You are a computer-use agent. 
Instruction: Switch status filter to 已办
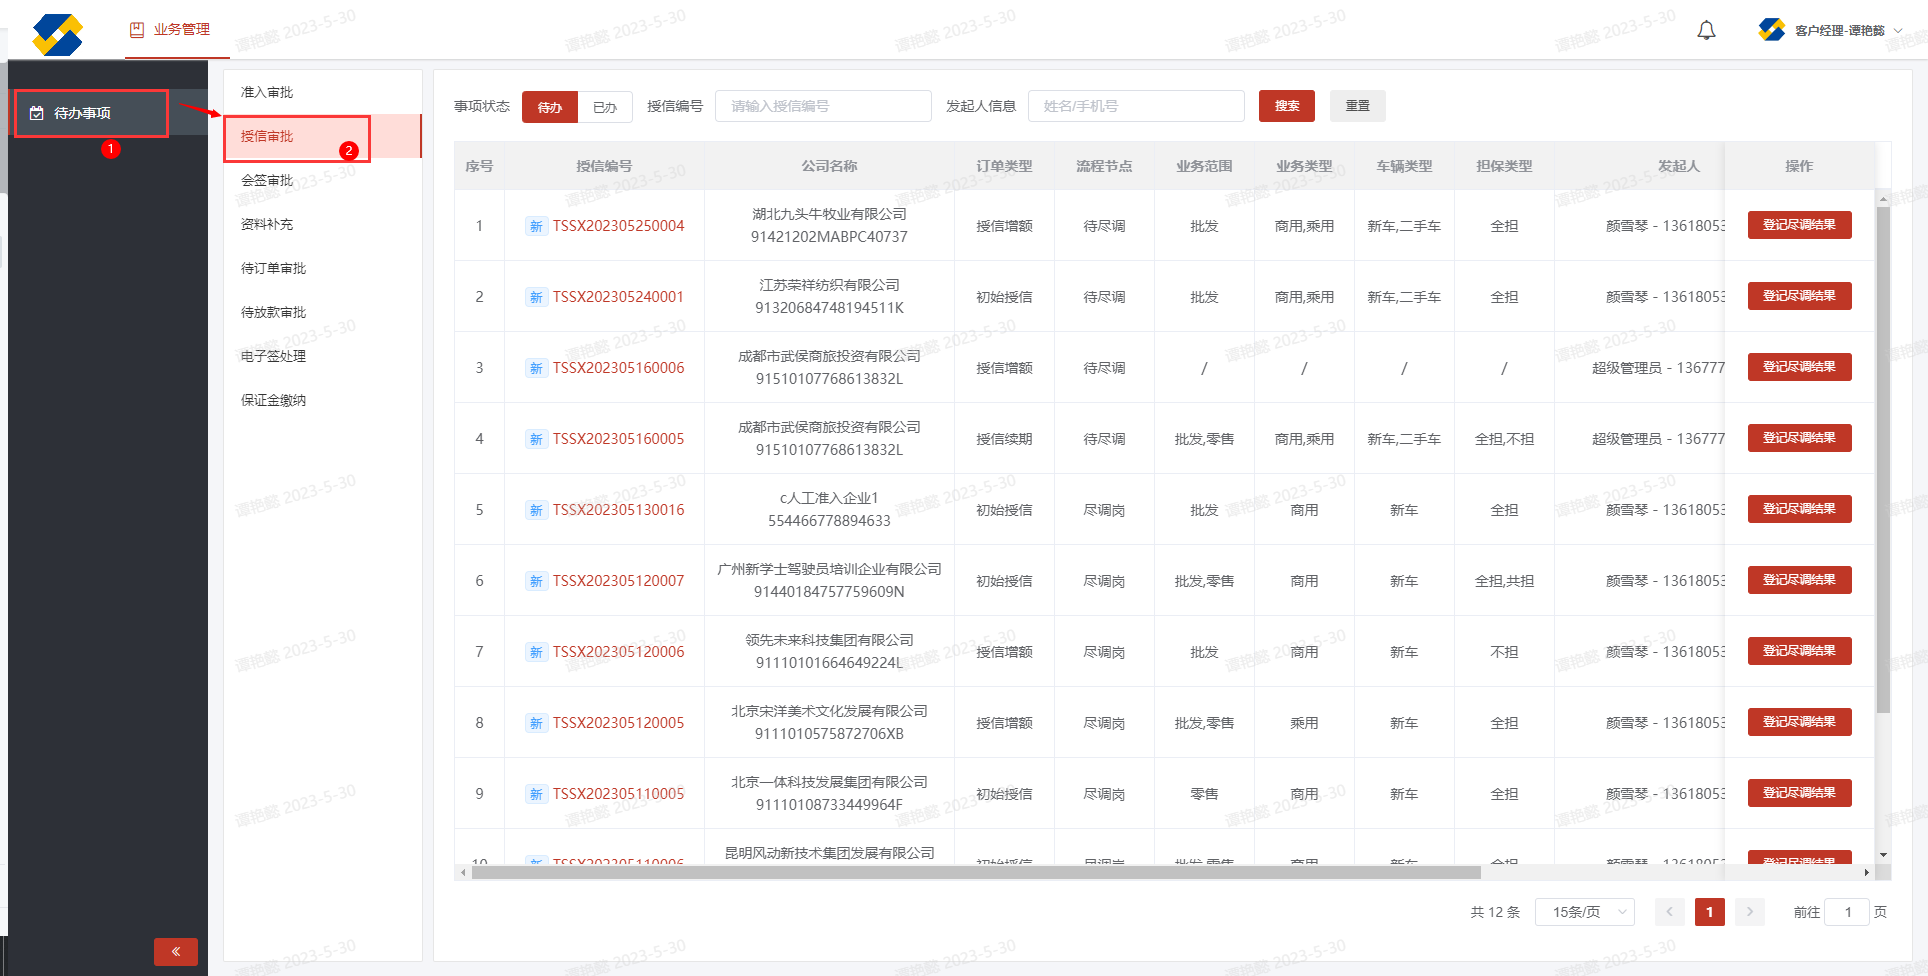click(x=605, y=107)
